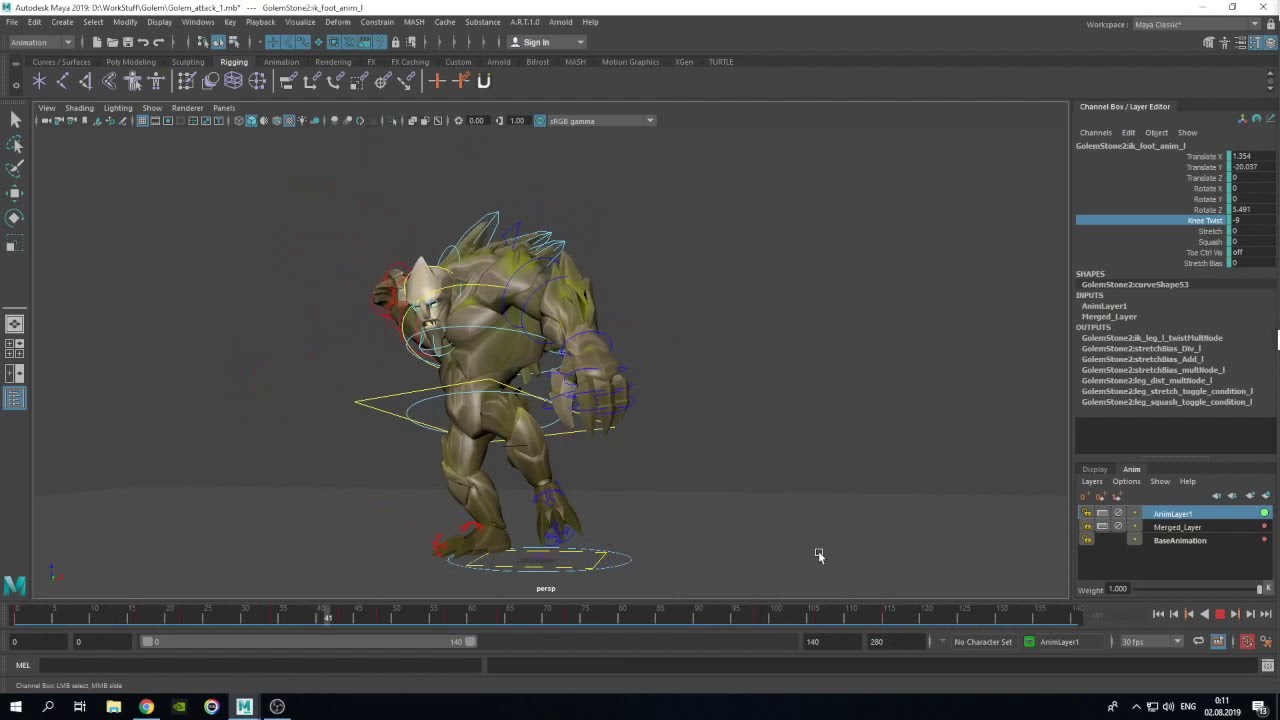1280x720 pixels.
Task: Click the Chrome icon in the taskbar
Action: [x=146, y=707]
